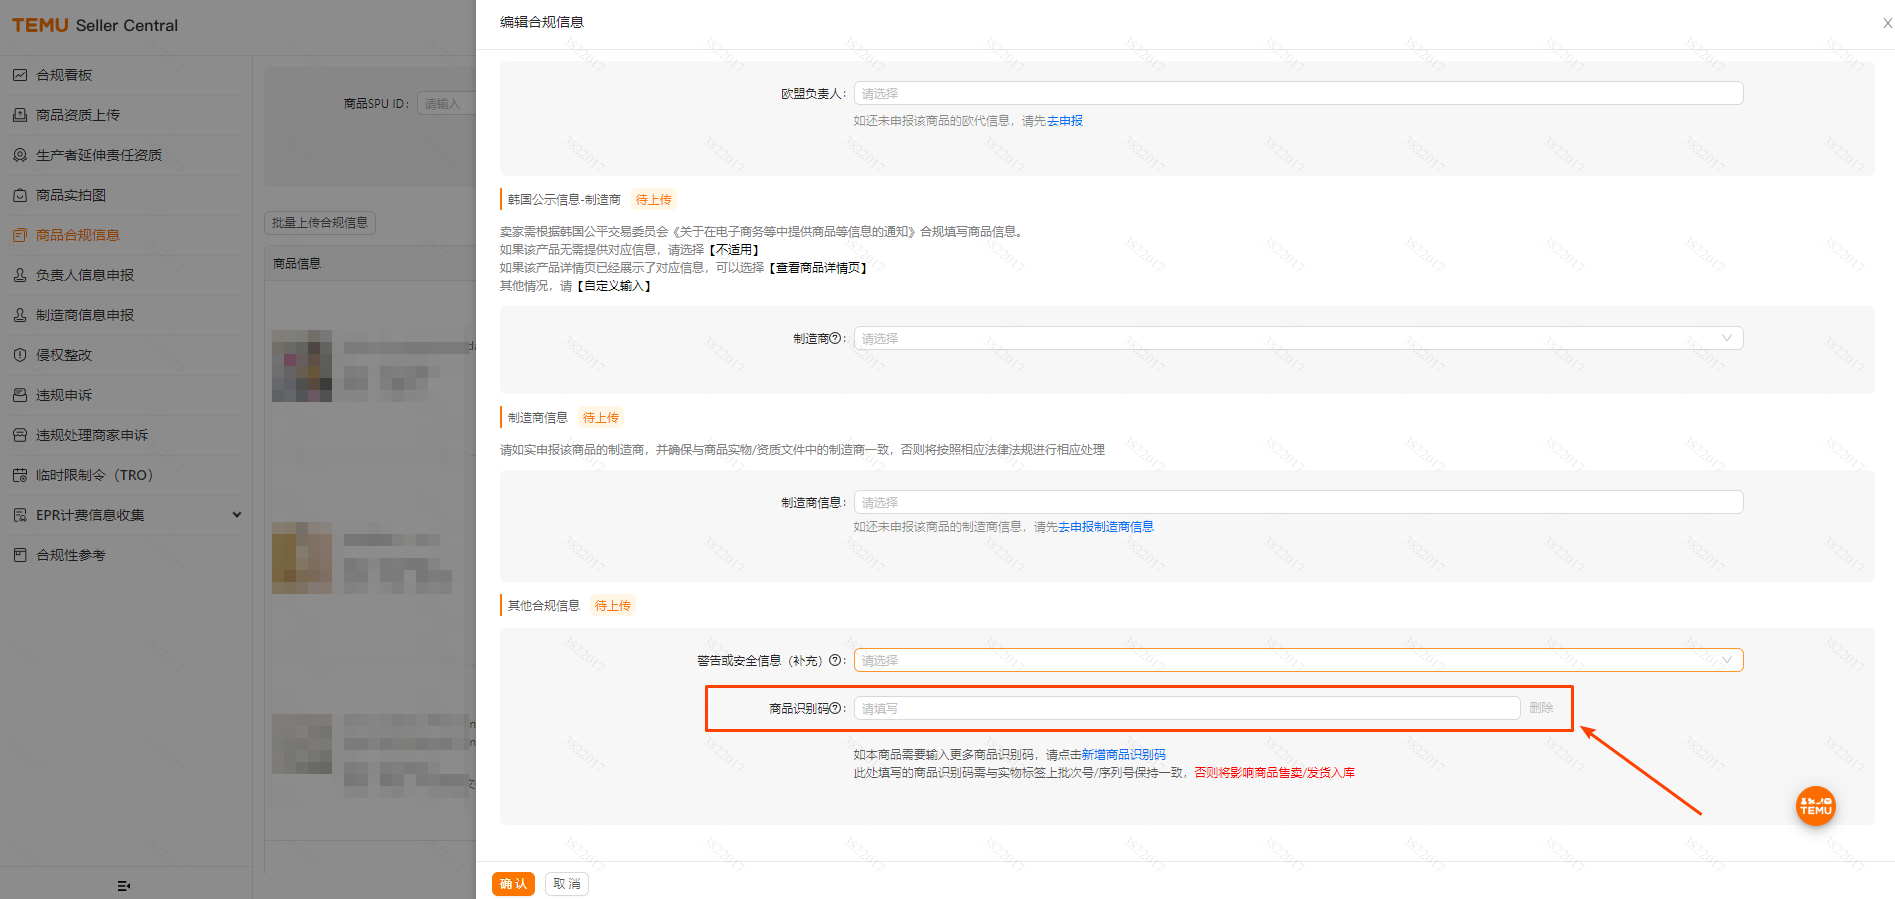Open the 制造商信息 selection field
Viewport: 1895px width, 899px height.
[1298, 502]
